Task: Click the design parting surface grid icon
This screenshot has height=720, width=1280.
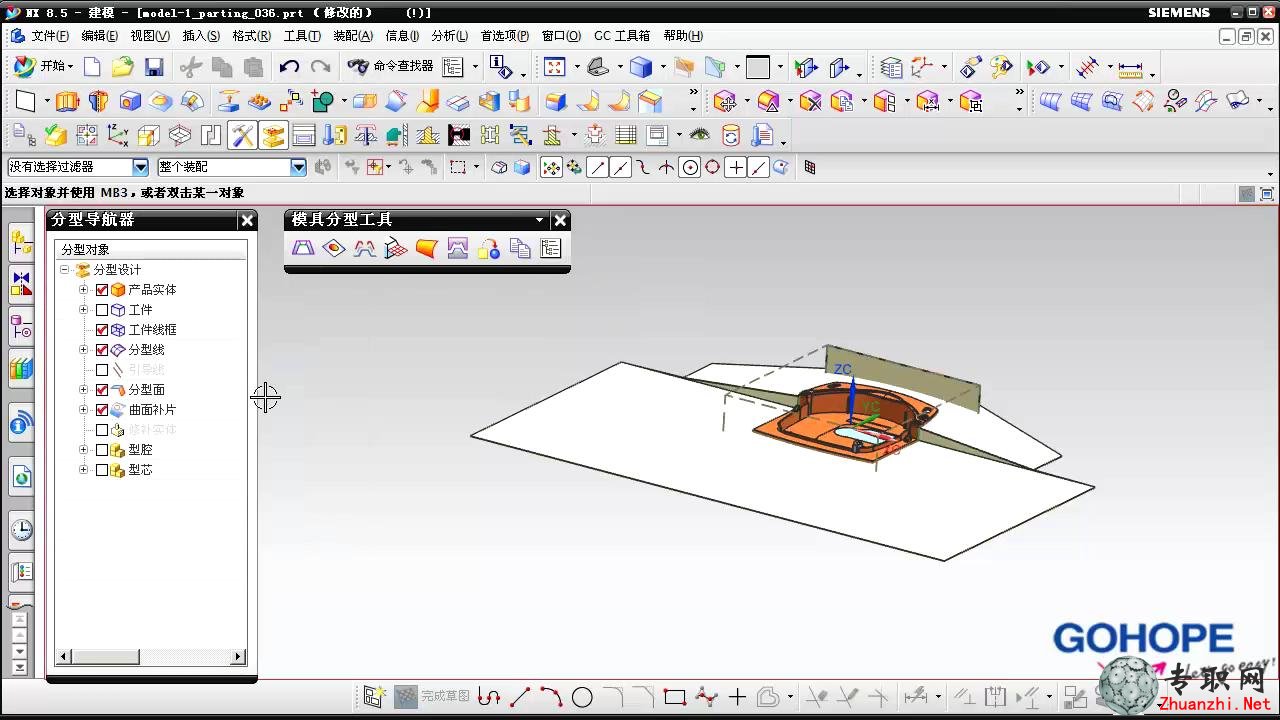Action: [396, 248]
